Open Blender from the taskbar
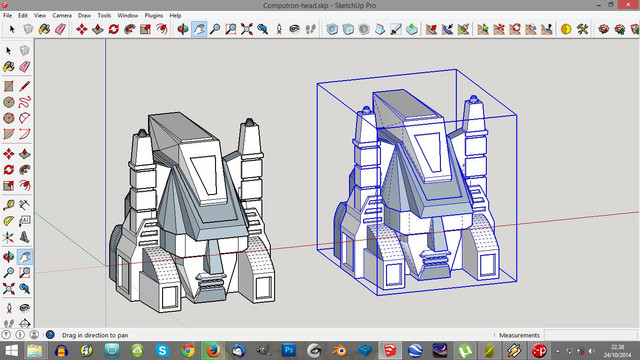640x360 pixels. point(339,351)
